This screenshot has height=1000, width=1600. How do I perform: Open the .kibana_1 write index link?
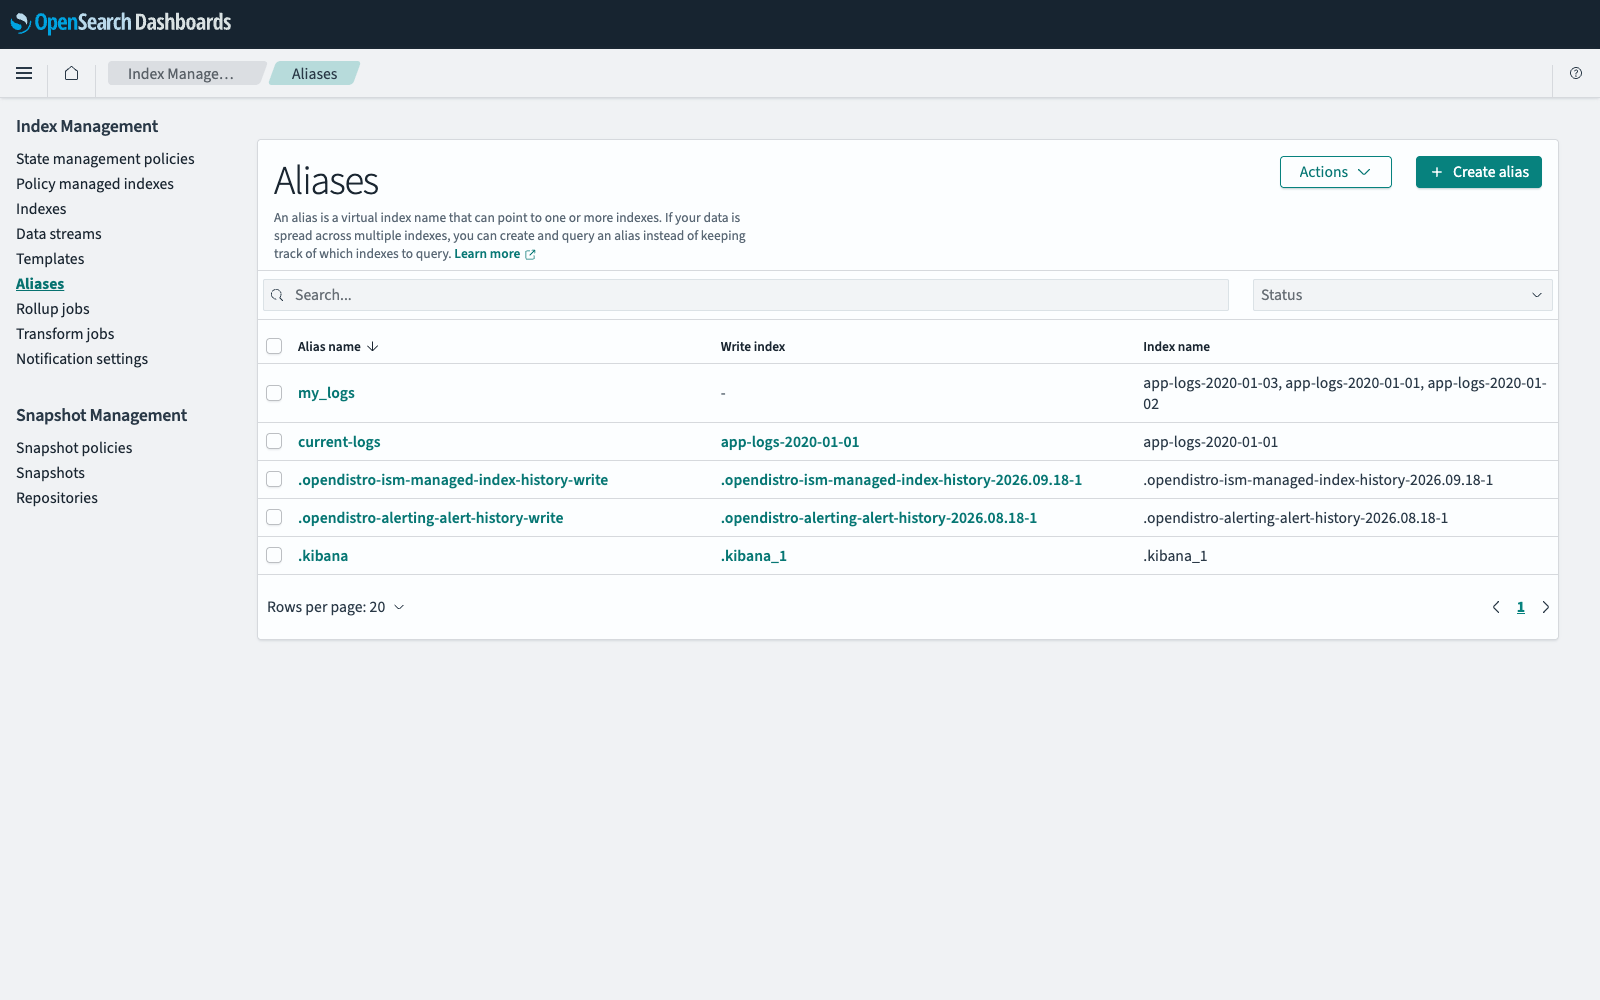click(x=754, y=556)
